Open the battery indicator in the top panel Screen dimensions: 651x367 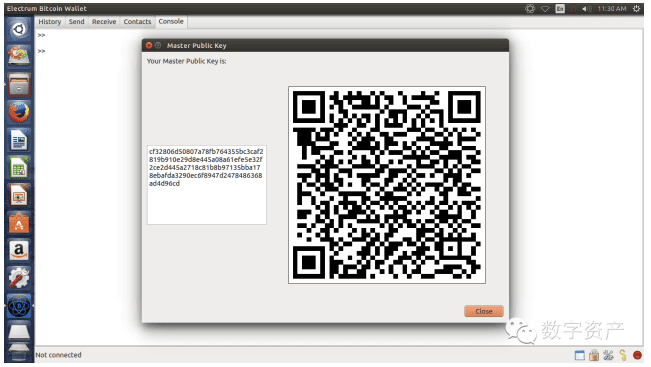pos(574,9)
